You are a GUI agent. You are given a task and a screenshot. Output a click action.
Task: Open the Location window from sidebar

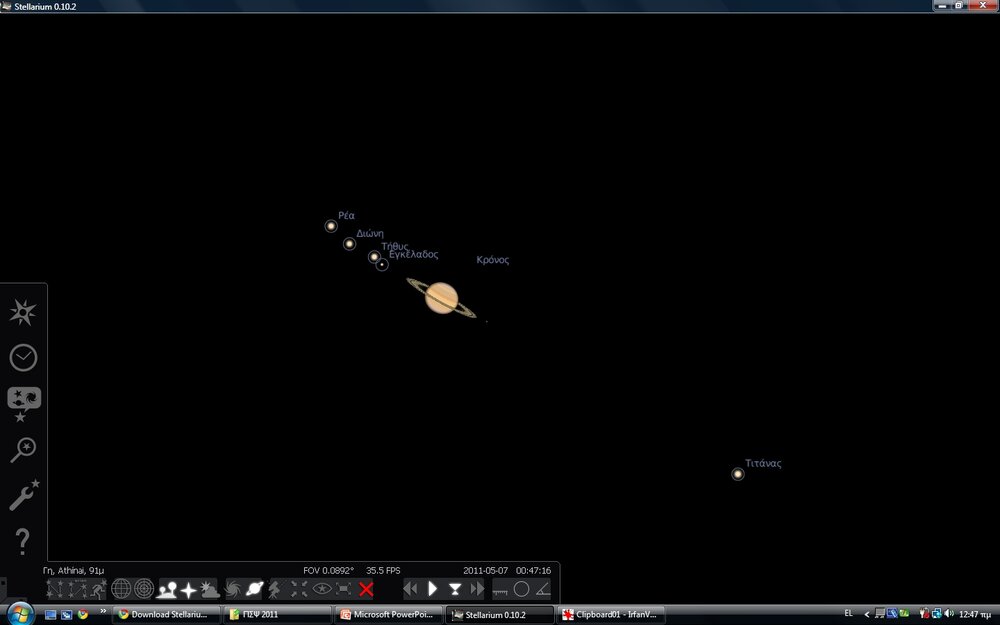point(22,313)
